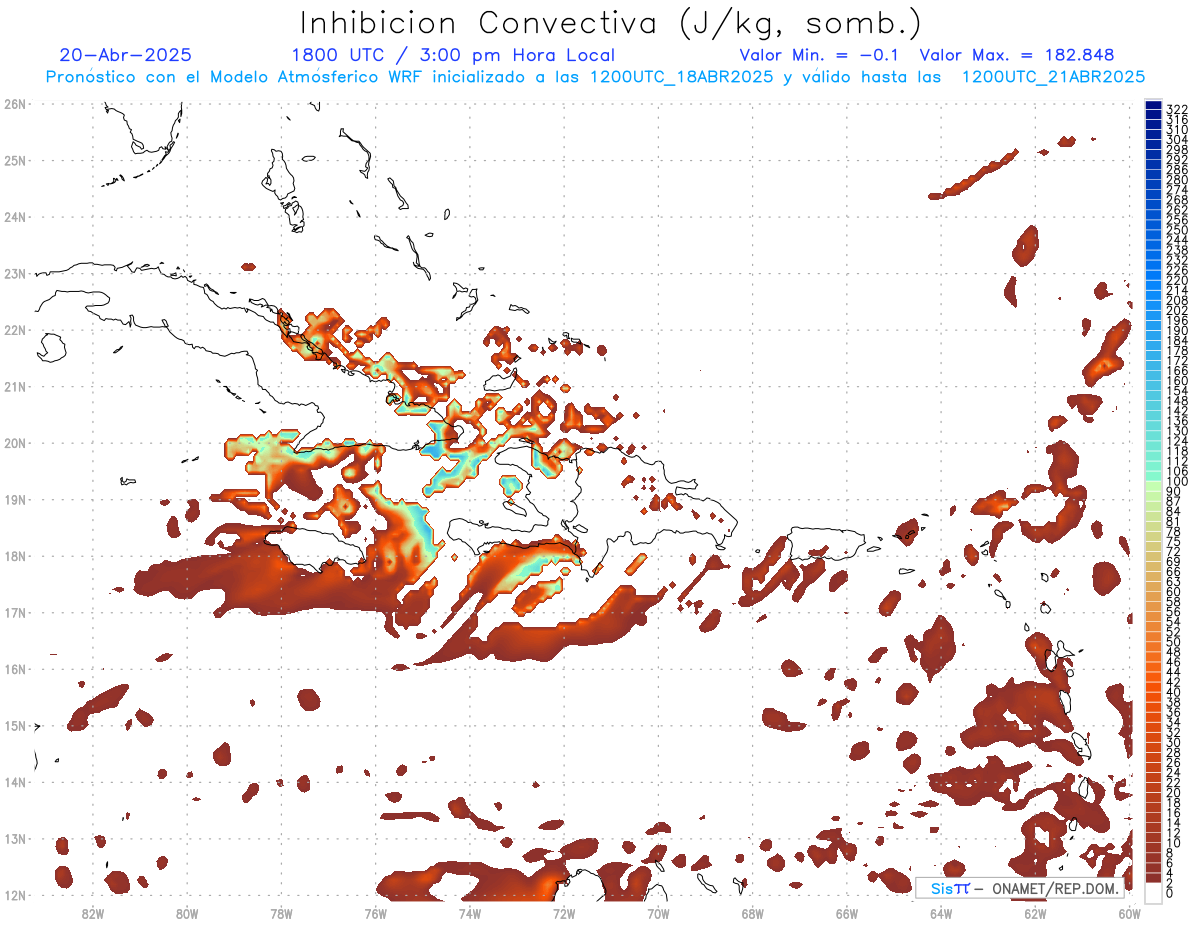Click the "Valor Max. = 182.848" text
Image resolution: width=1200 pixels, height=927 pixels.
(x=1017, y=55)
